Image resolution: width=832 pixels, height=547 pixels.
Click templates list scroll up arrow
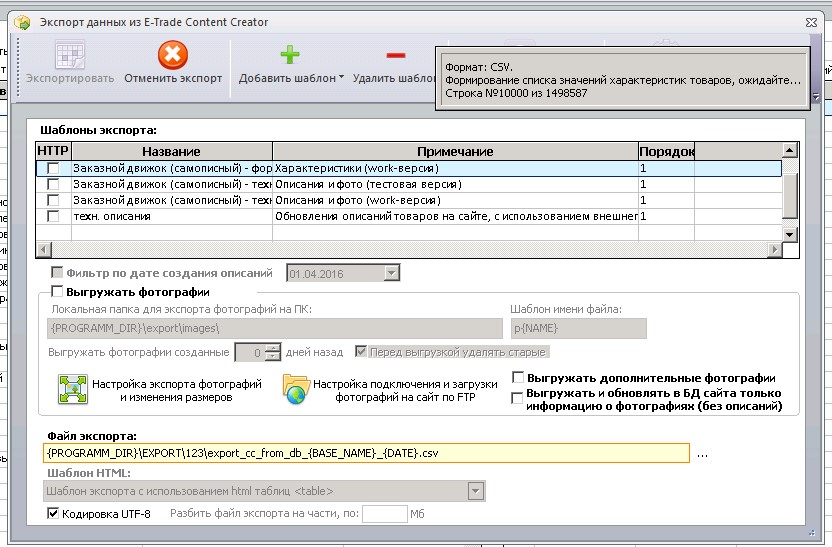790,151
